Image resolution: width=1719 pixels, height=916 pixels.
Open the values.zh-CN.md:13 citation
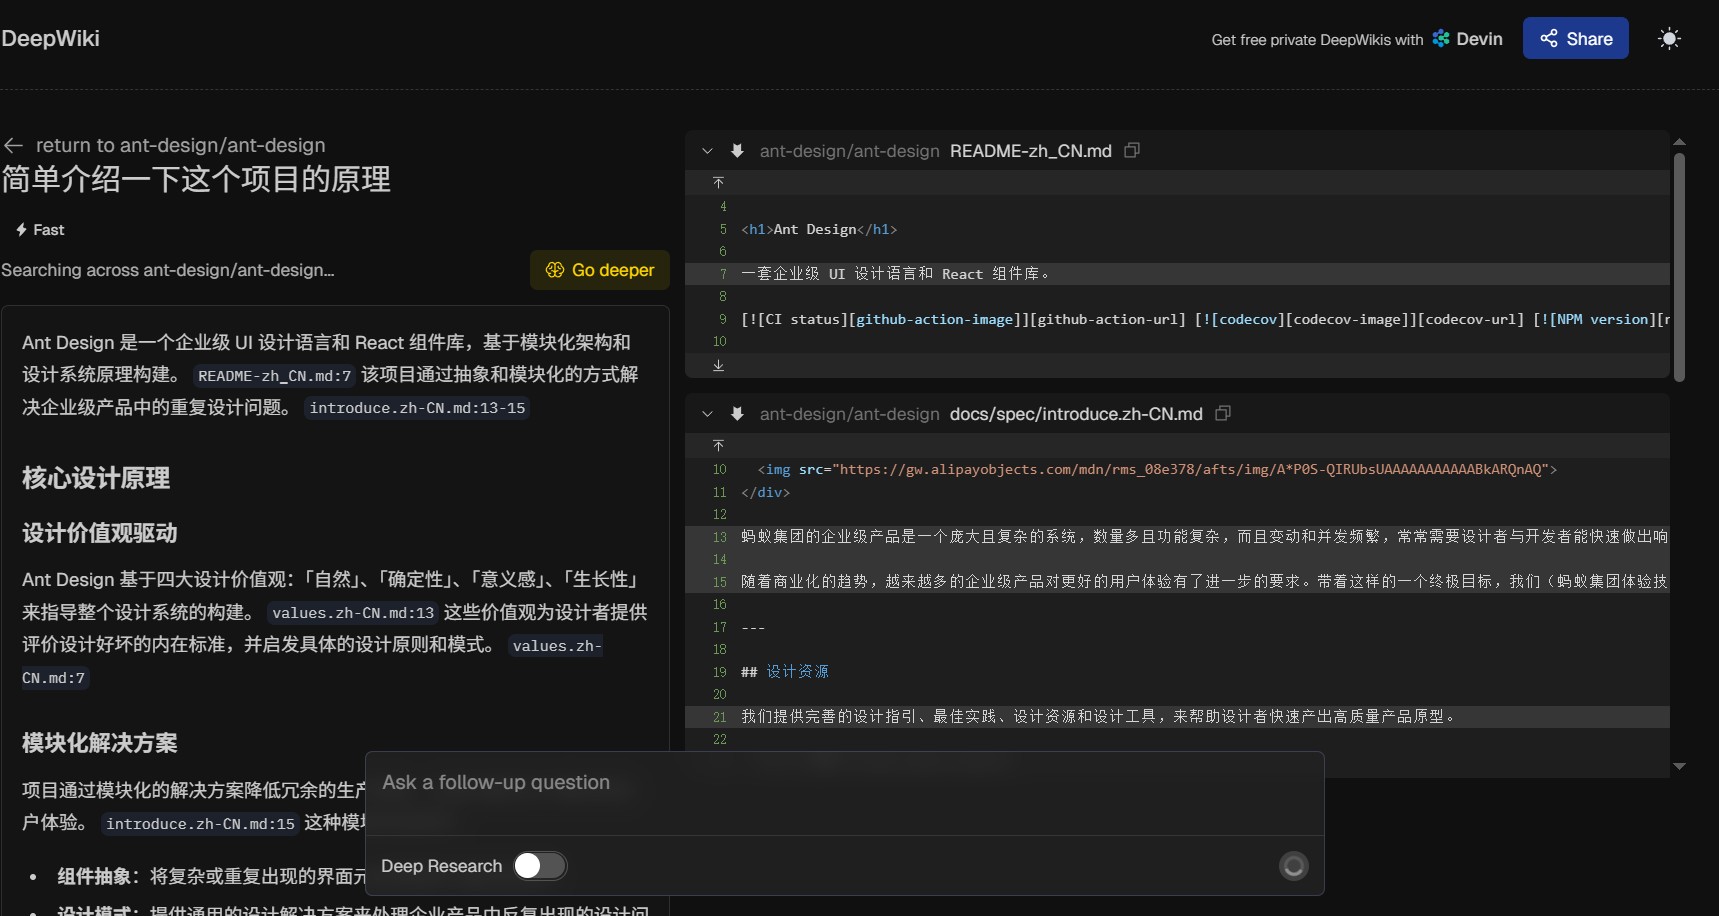click(x=353, y=613)
